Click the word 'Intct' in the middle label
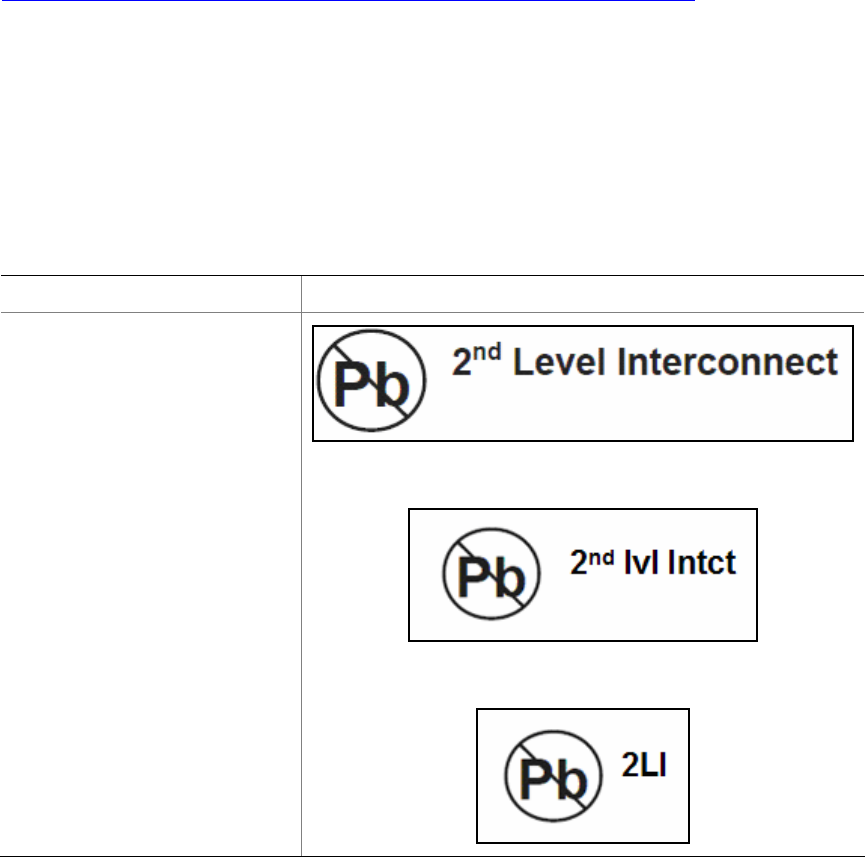The image size is (865, 857). tap(702, 563)
